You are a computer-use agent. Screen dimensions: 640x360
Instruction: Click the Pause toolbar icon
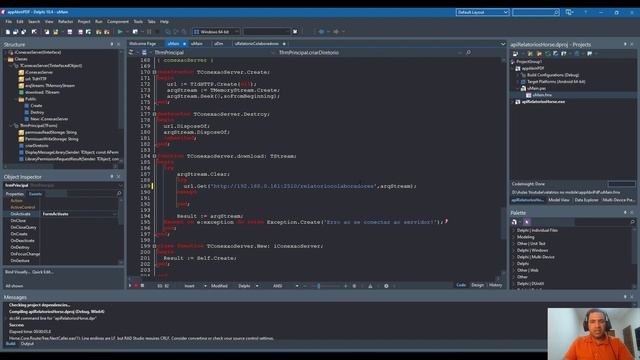149,31
